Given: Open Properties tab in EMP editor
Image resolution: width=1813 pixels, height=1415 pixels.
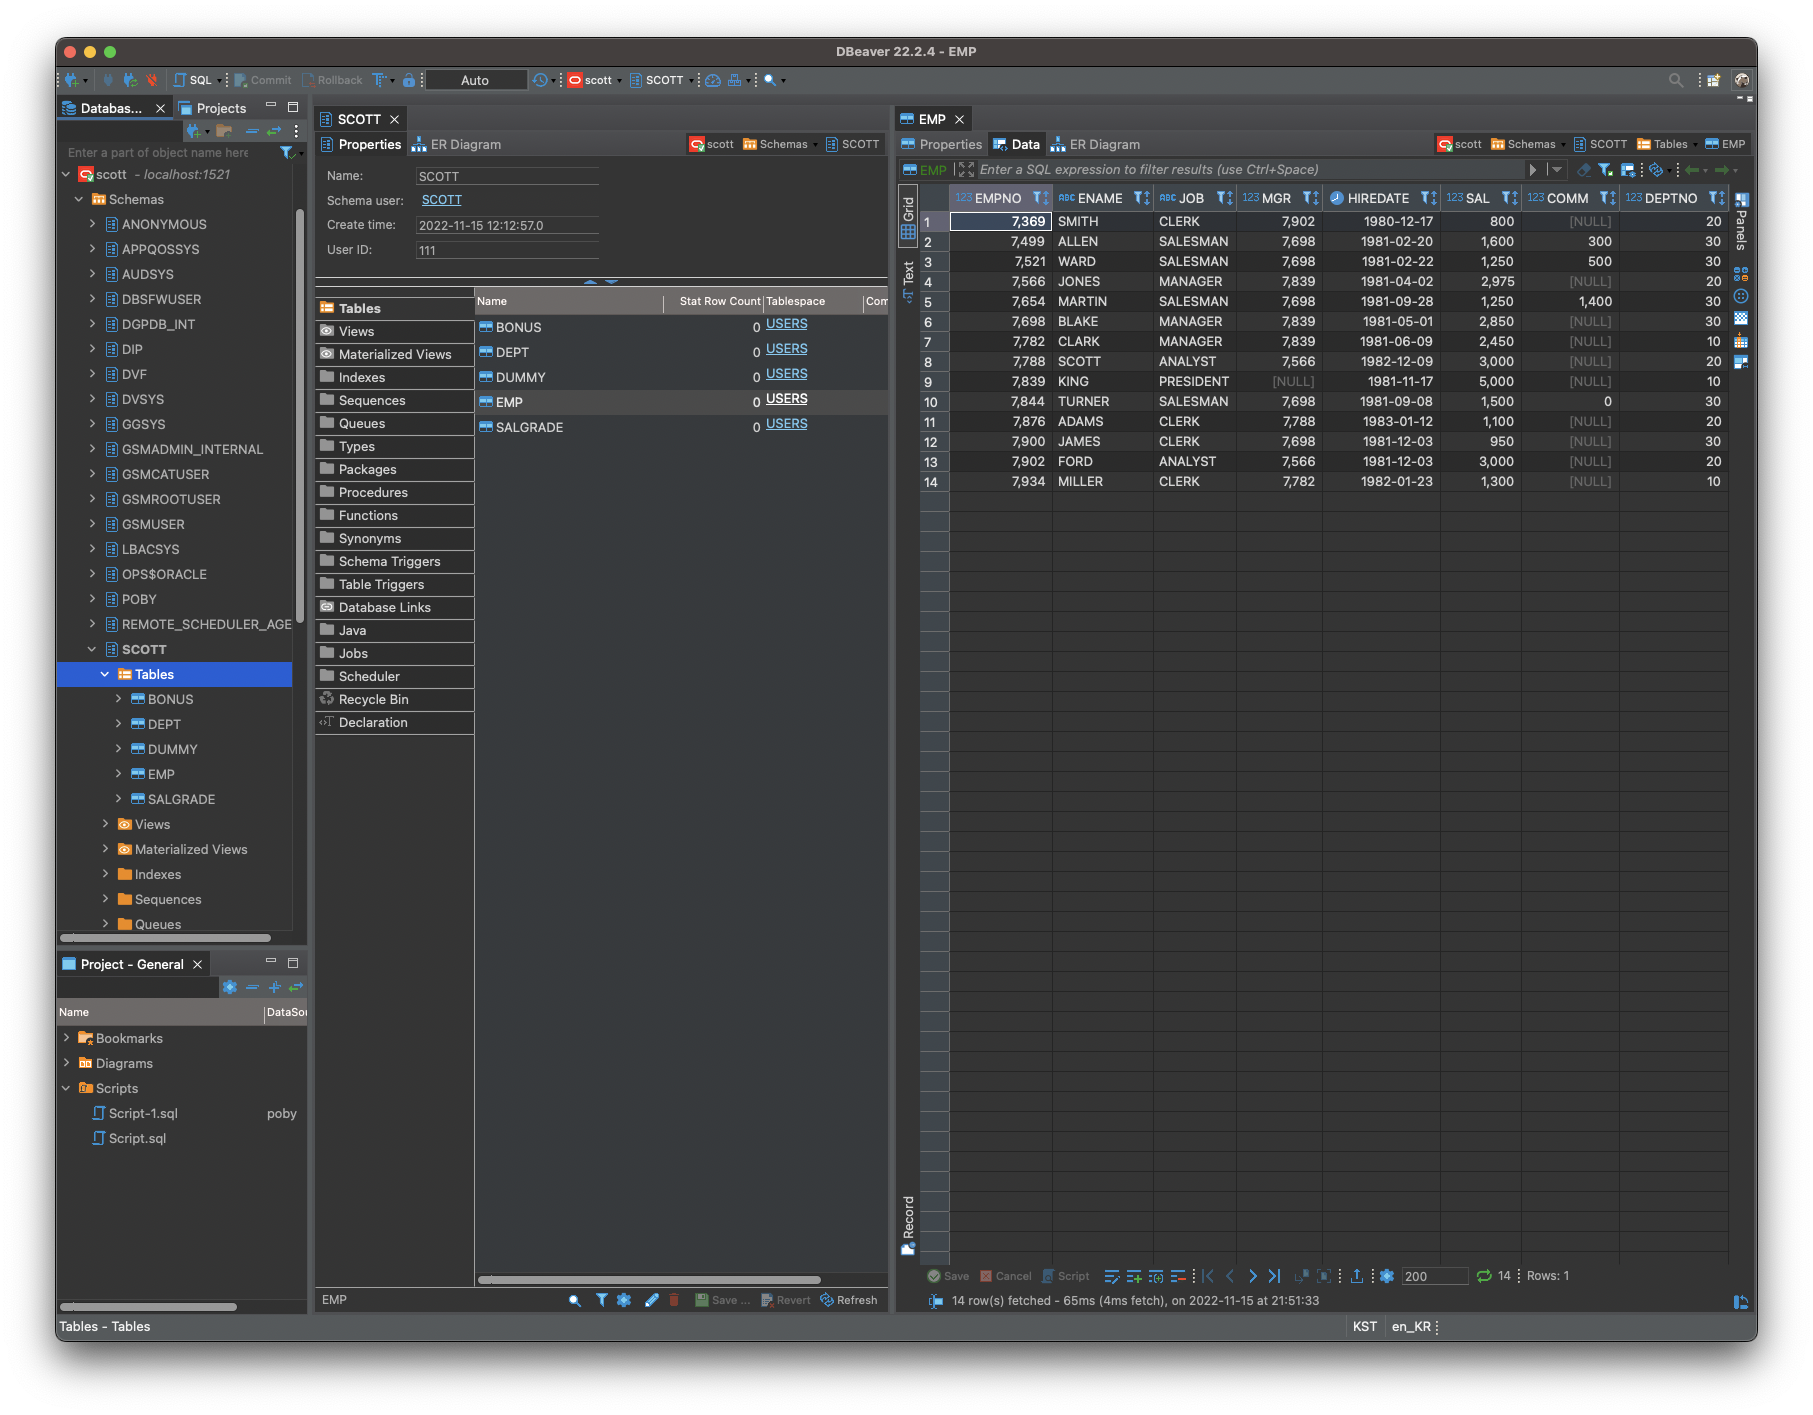Looking at the screenshot, I should point(942,144).
